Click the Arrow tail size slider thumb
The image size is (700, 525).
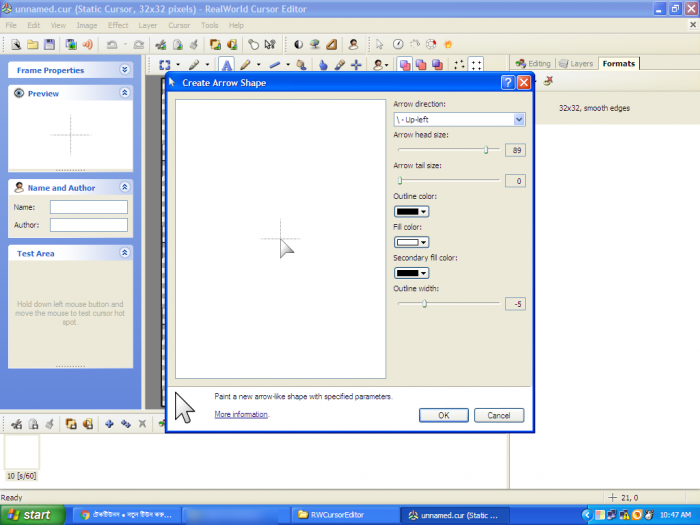[x=400, y=180]
